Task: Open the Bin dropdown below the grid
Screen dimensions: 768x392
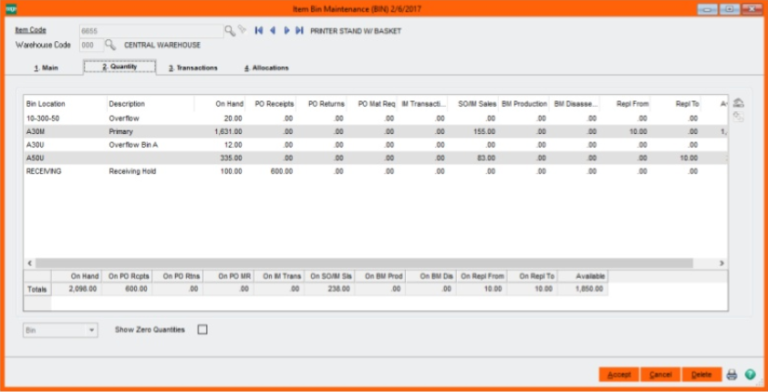Action: [60, 330]
